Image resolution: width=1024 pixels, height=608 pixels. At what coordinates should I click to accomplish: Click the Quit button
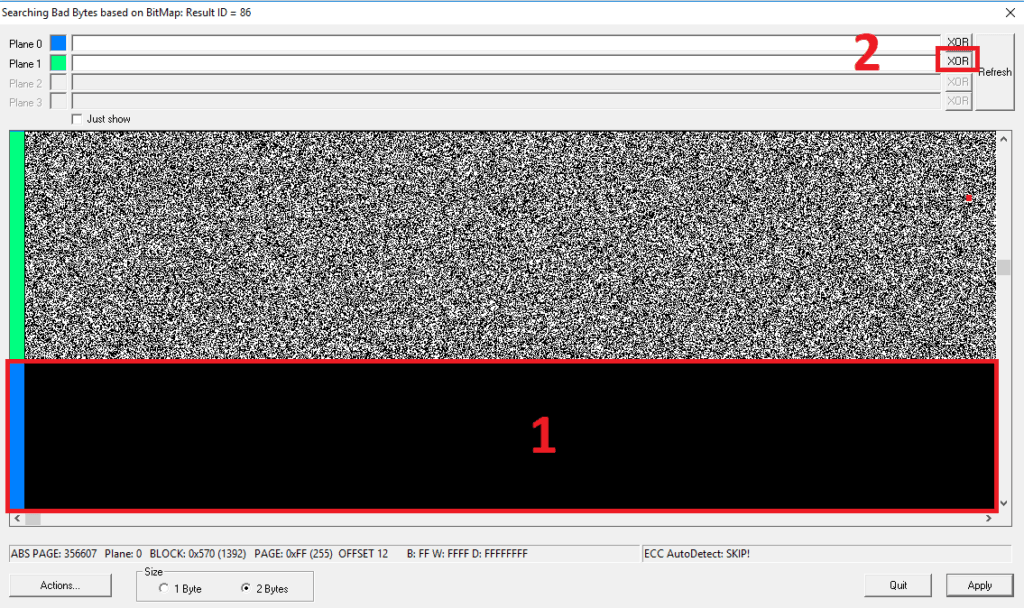[898, 585]
